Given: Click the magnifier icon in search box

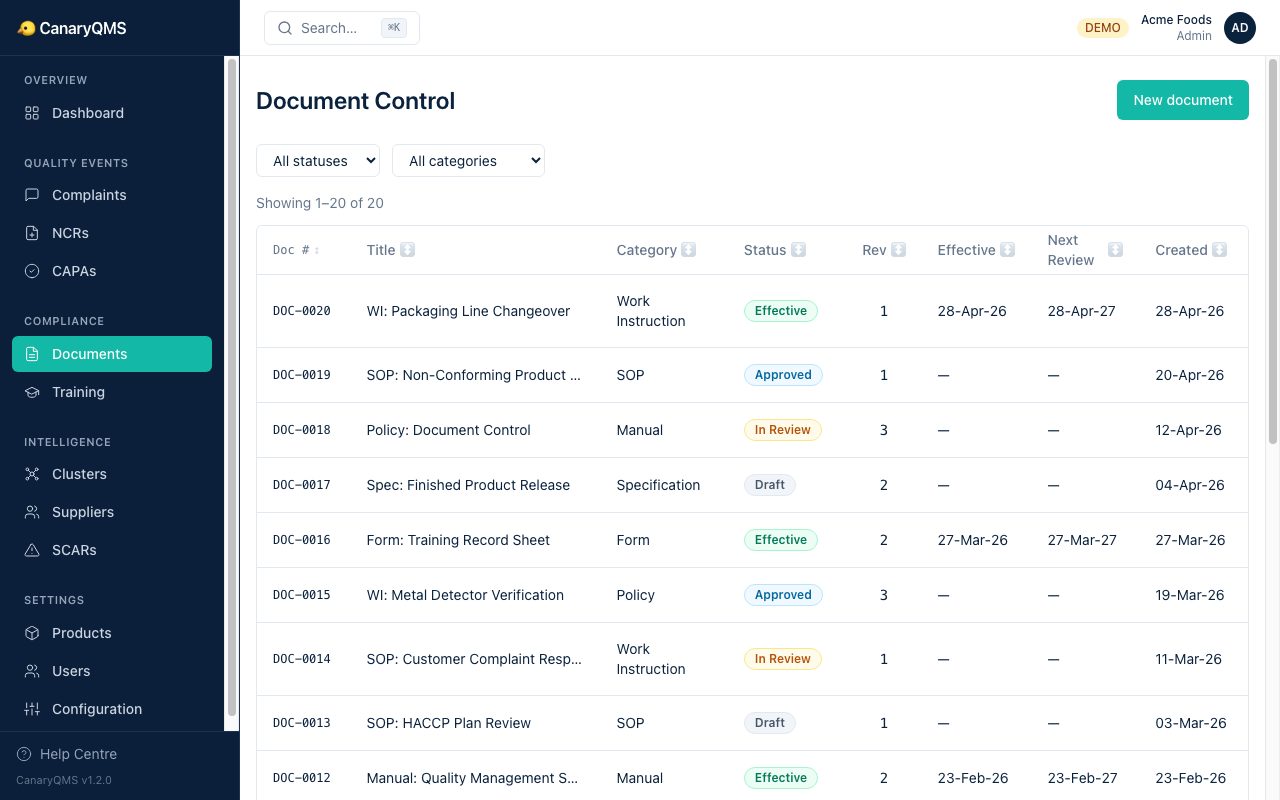Looking at the screenshot, I should pos(285,28).
